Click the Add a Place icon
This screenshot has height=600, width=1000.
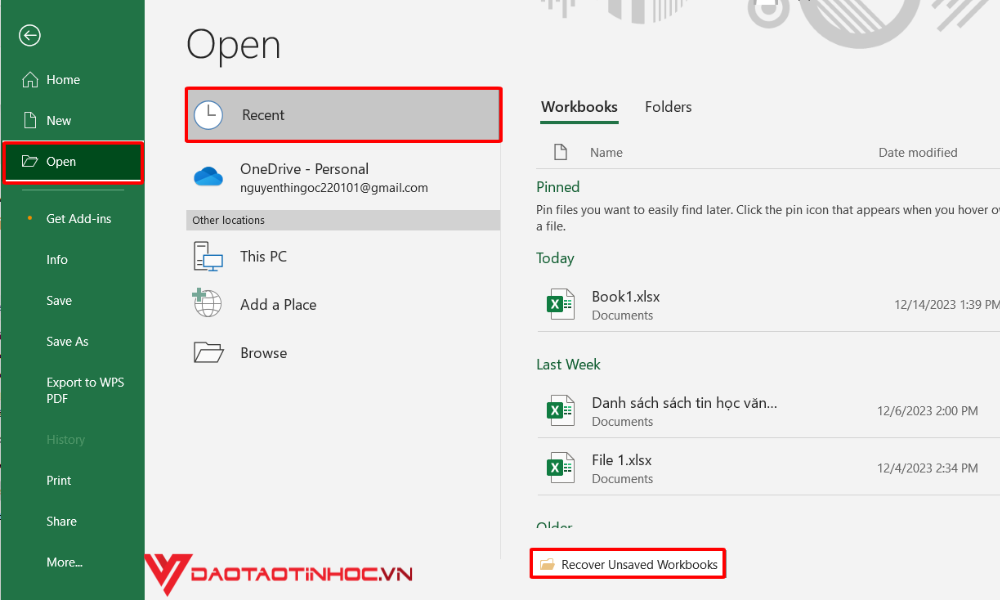click(x=207, y=304)
